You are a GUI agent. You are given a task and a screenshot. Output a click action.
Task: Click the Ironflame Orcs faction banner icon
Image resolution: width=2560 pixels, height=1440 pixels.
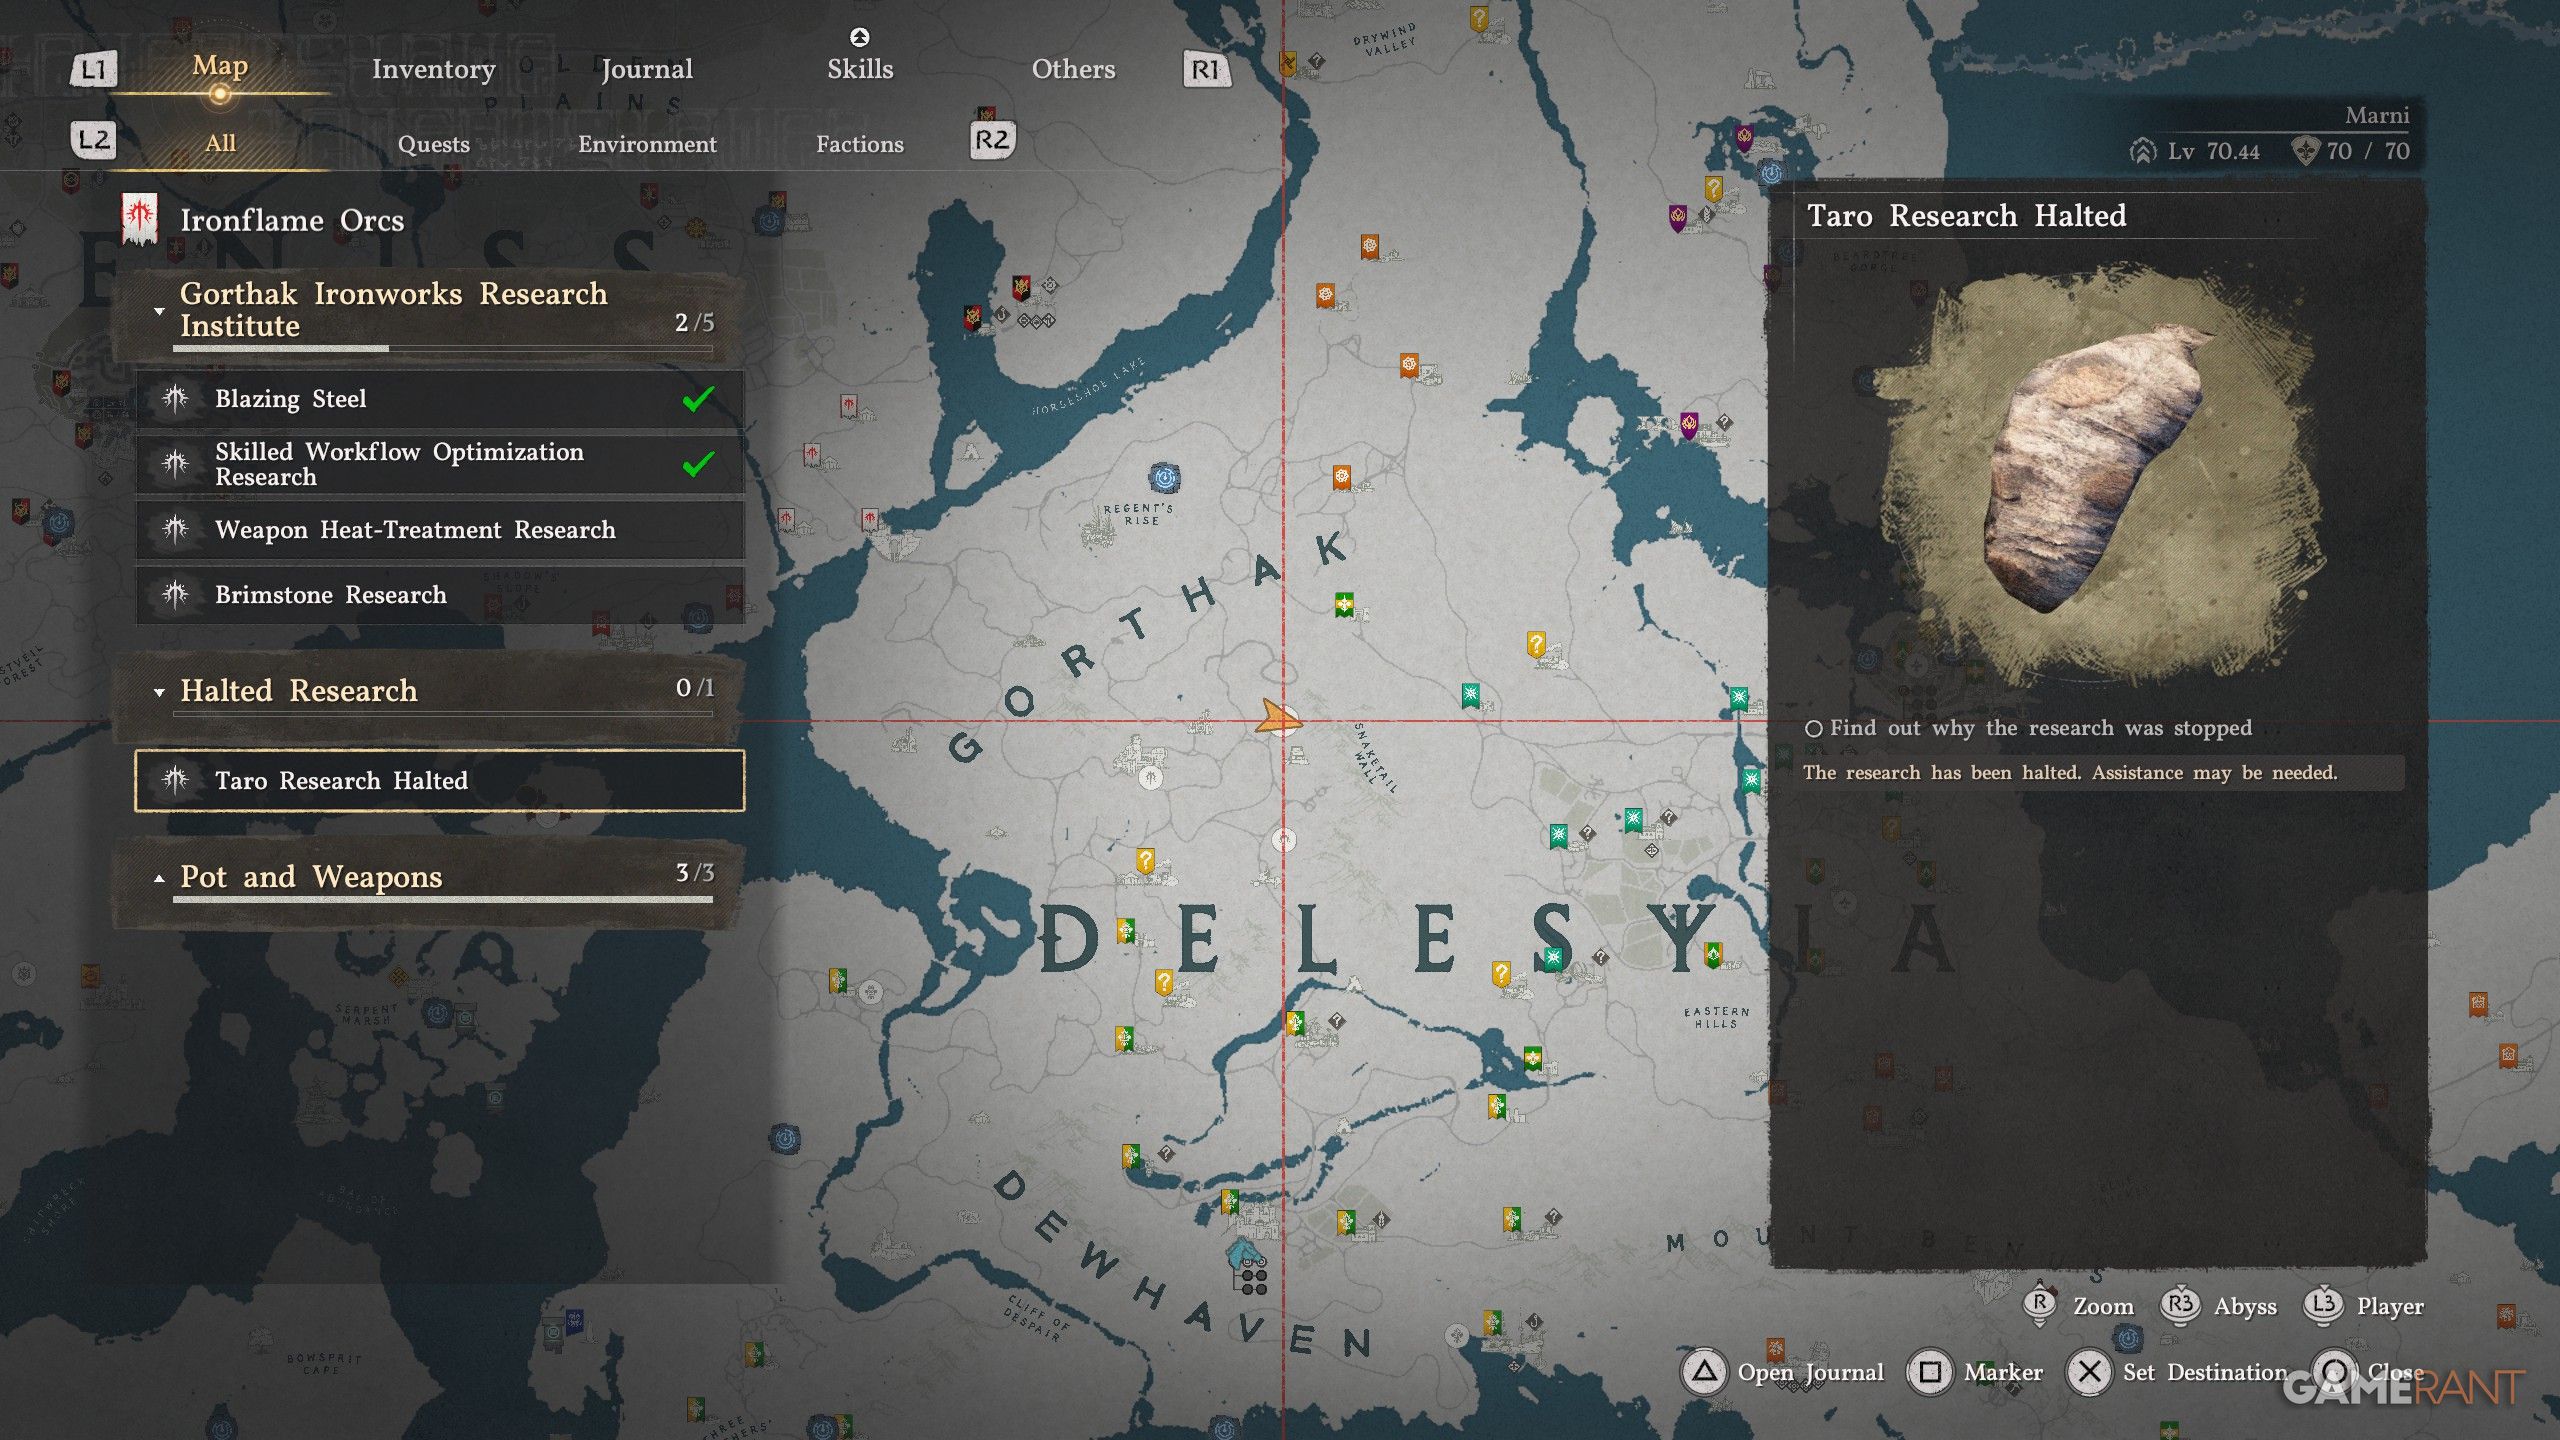[x=139, y=219]
